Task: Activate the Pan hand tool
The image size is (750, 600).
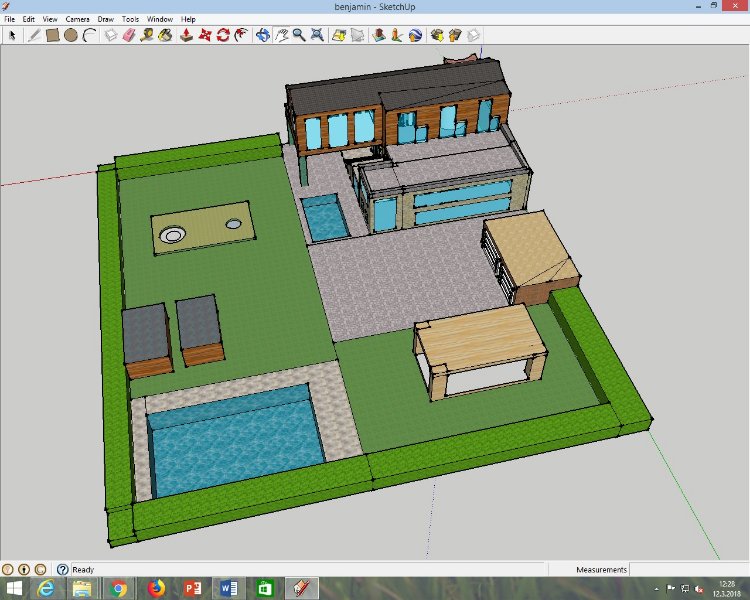Action: click(281, 35)
